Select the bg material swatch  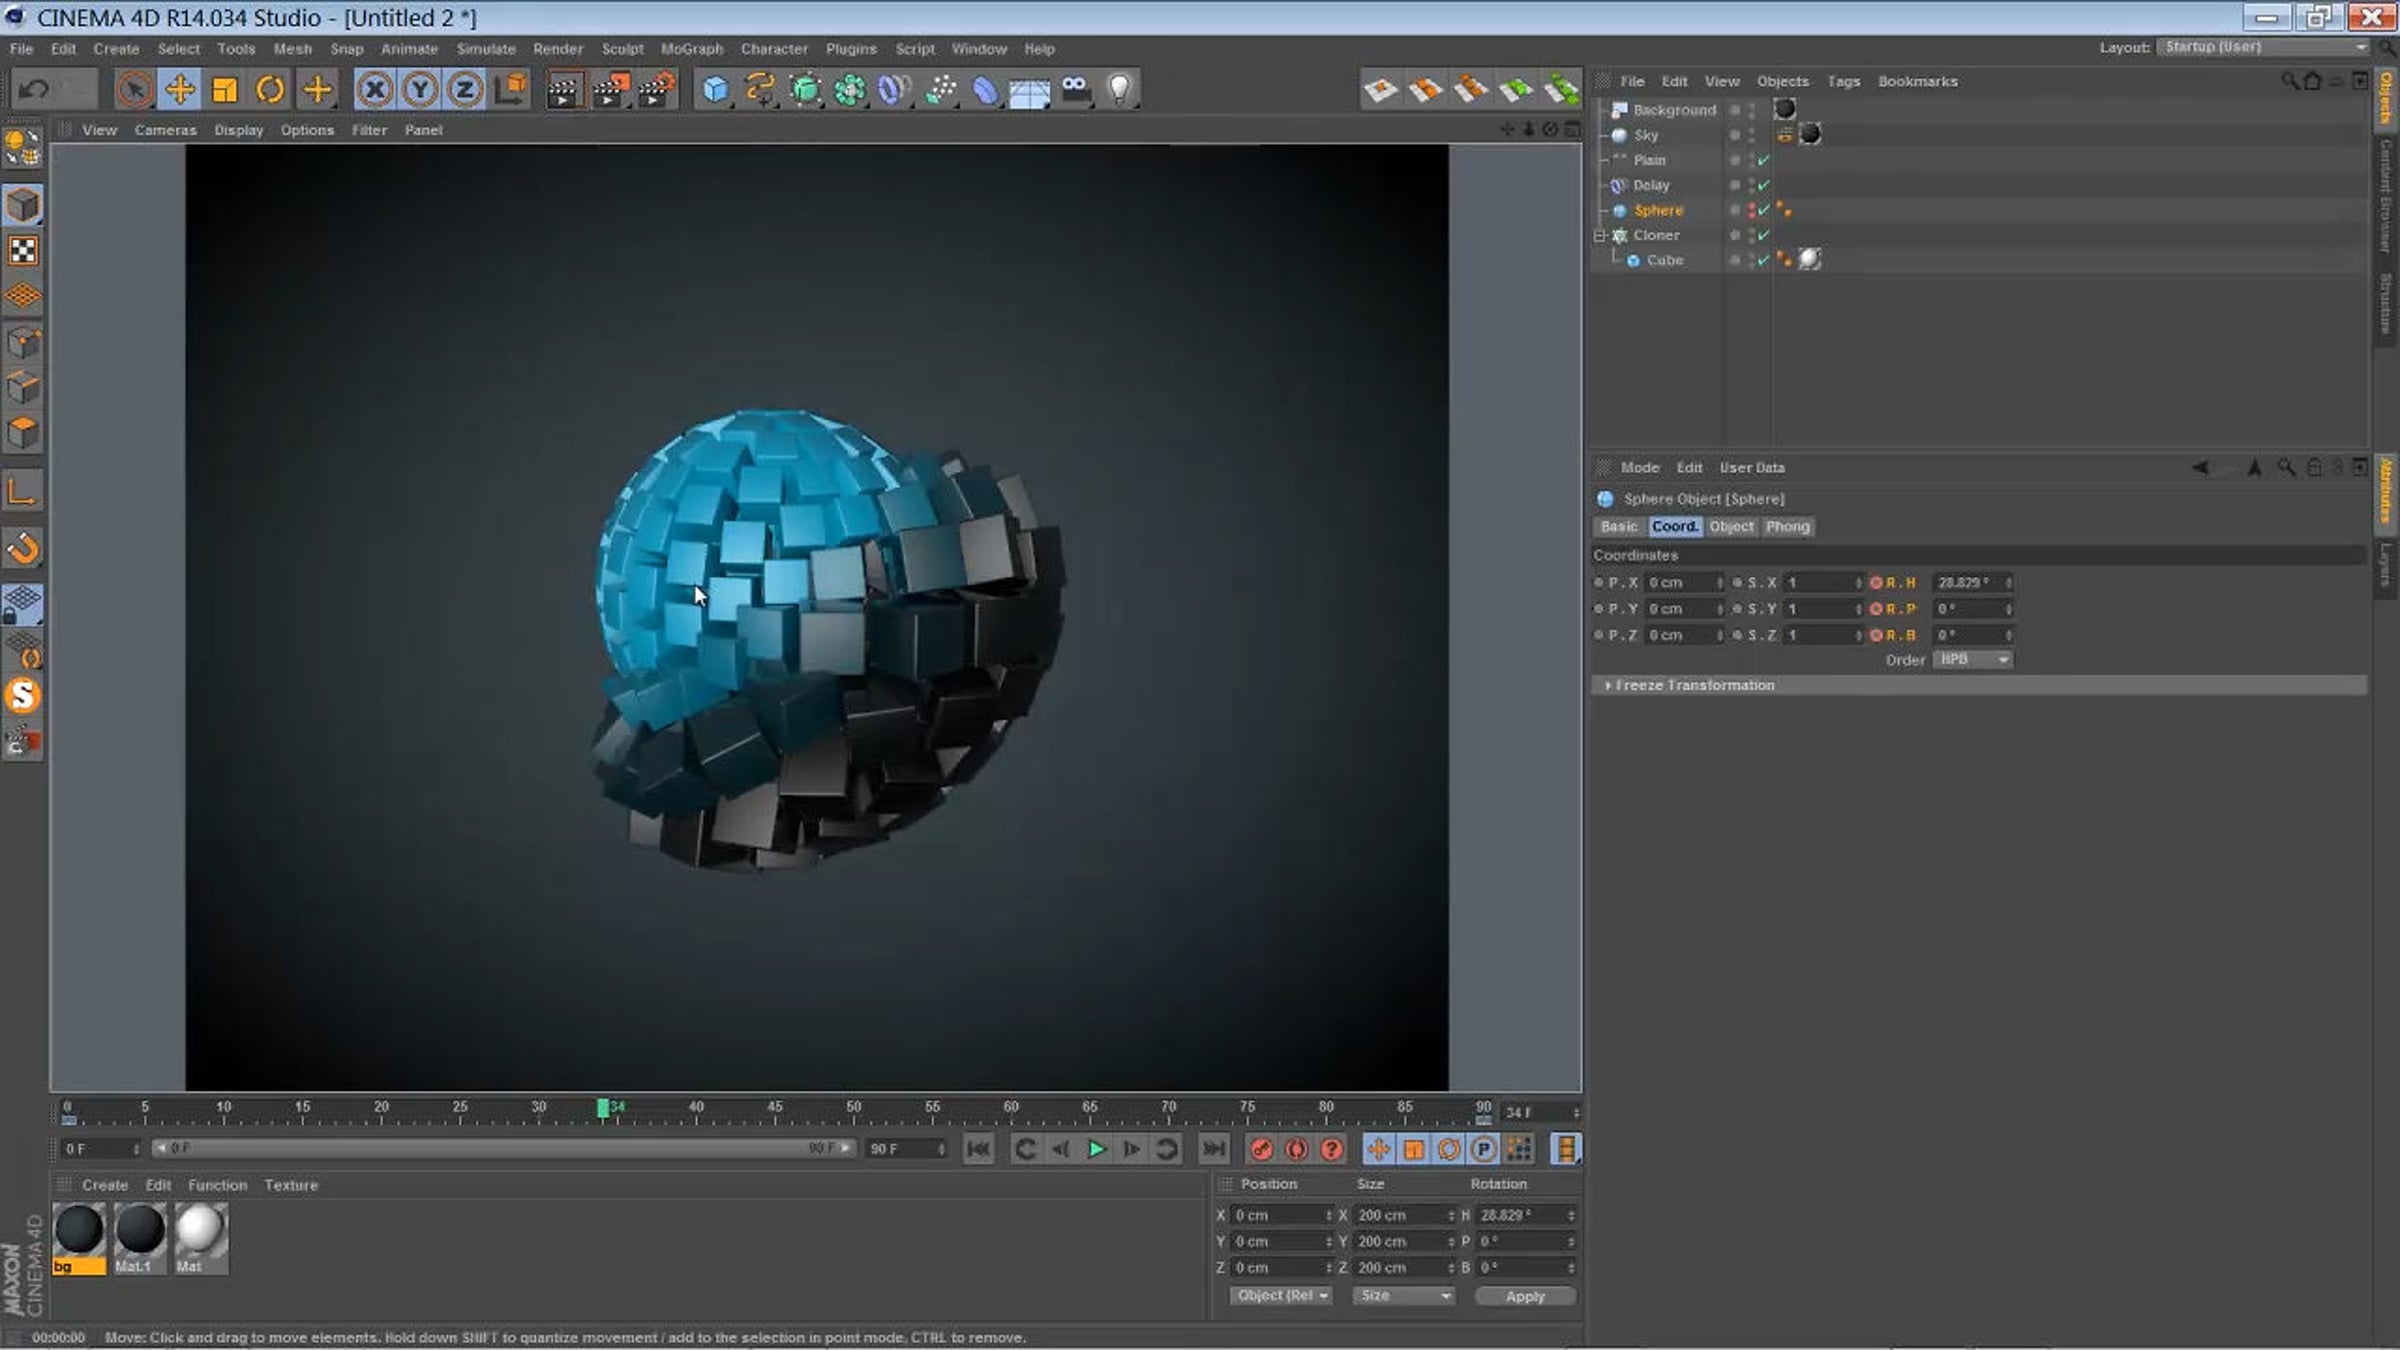(x=79, y=1238)
